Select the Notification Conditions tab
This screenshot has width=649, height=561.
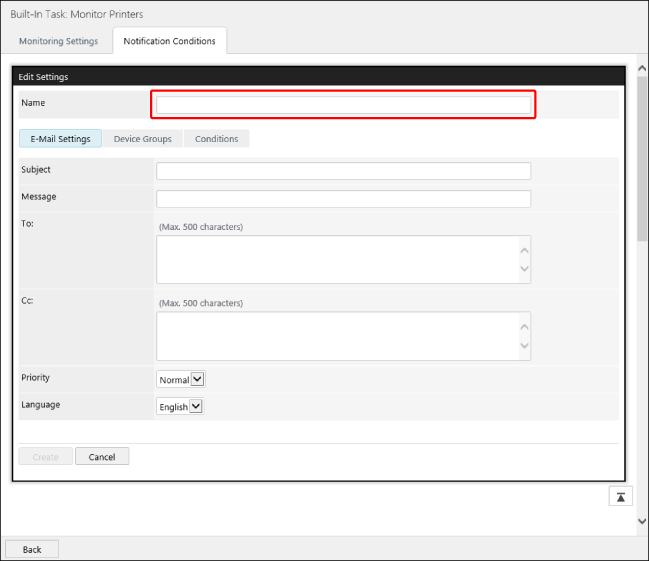169,41
